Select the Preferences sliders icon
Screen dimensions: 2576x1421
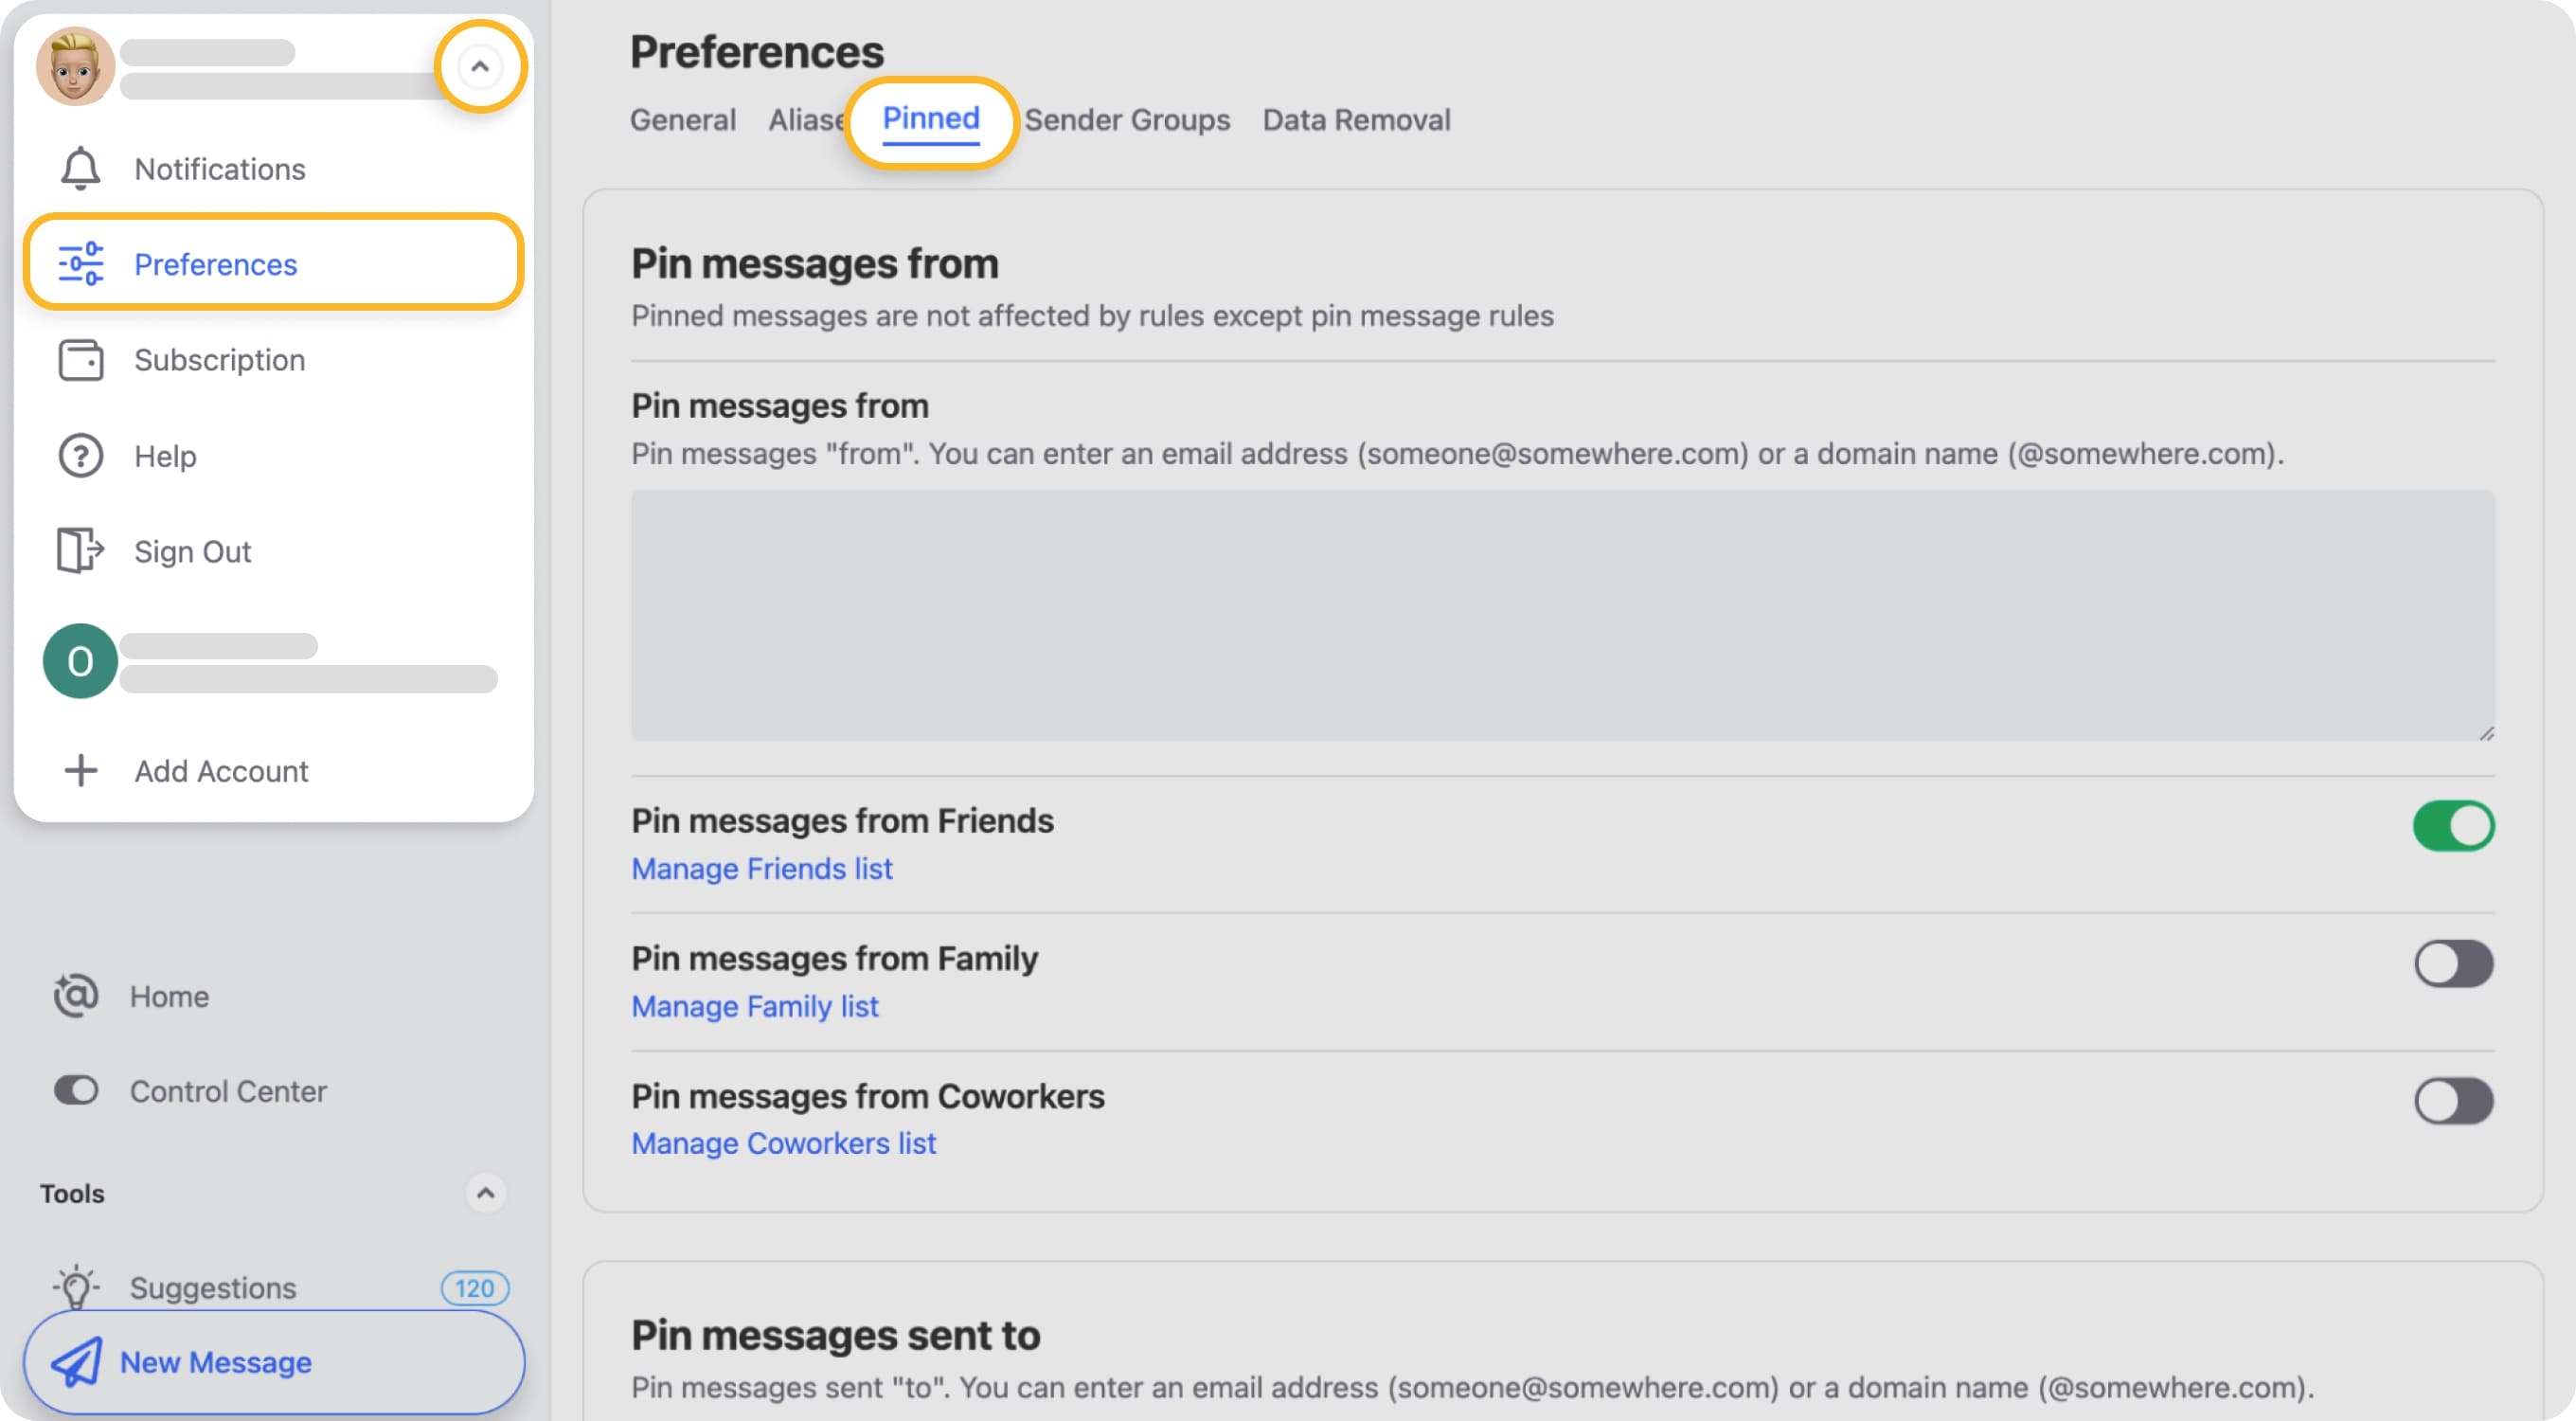pos(80,264)
